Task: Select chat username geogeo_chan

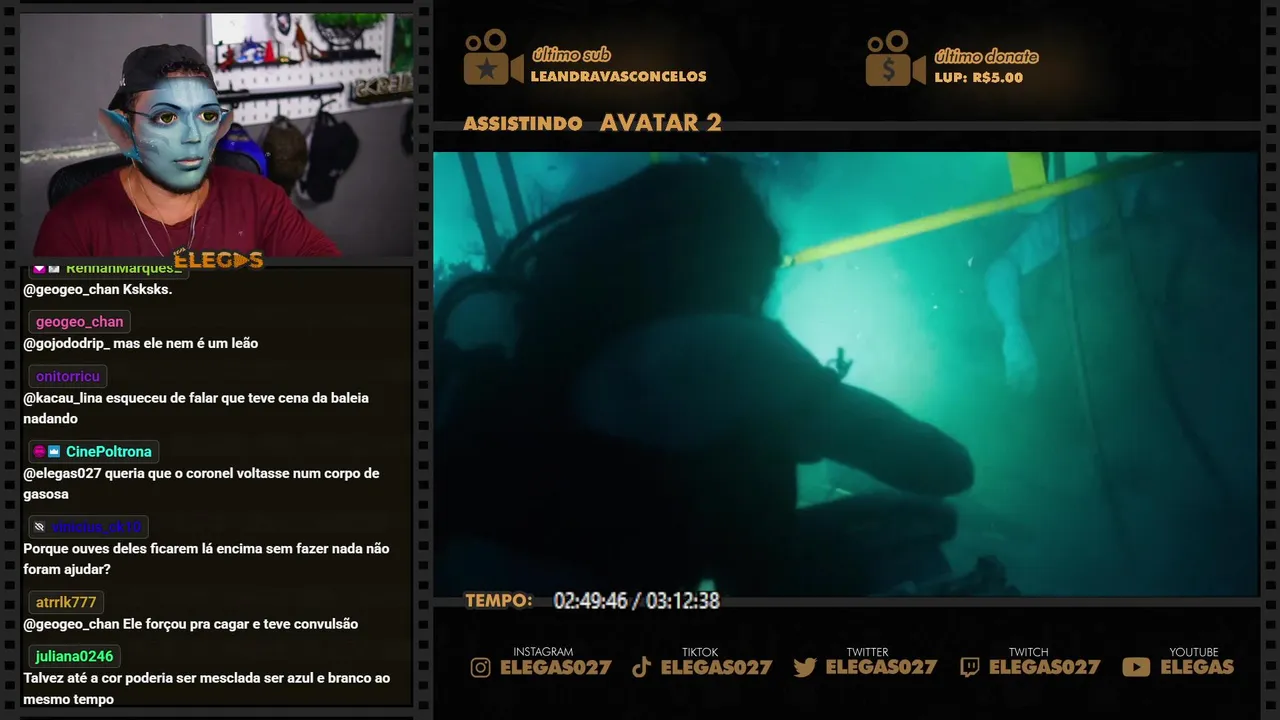Action: coord(80,321)
